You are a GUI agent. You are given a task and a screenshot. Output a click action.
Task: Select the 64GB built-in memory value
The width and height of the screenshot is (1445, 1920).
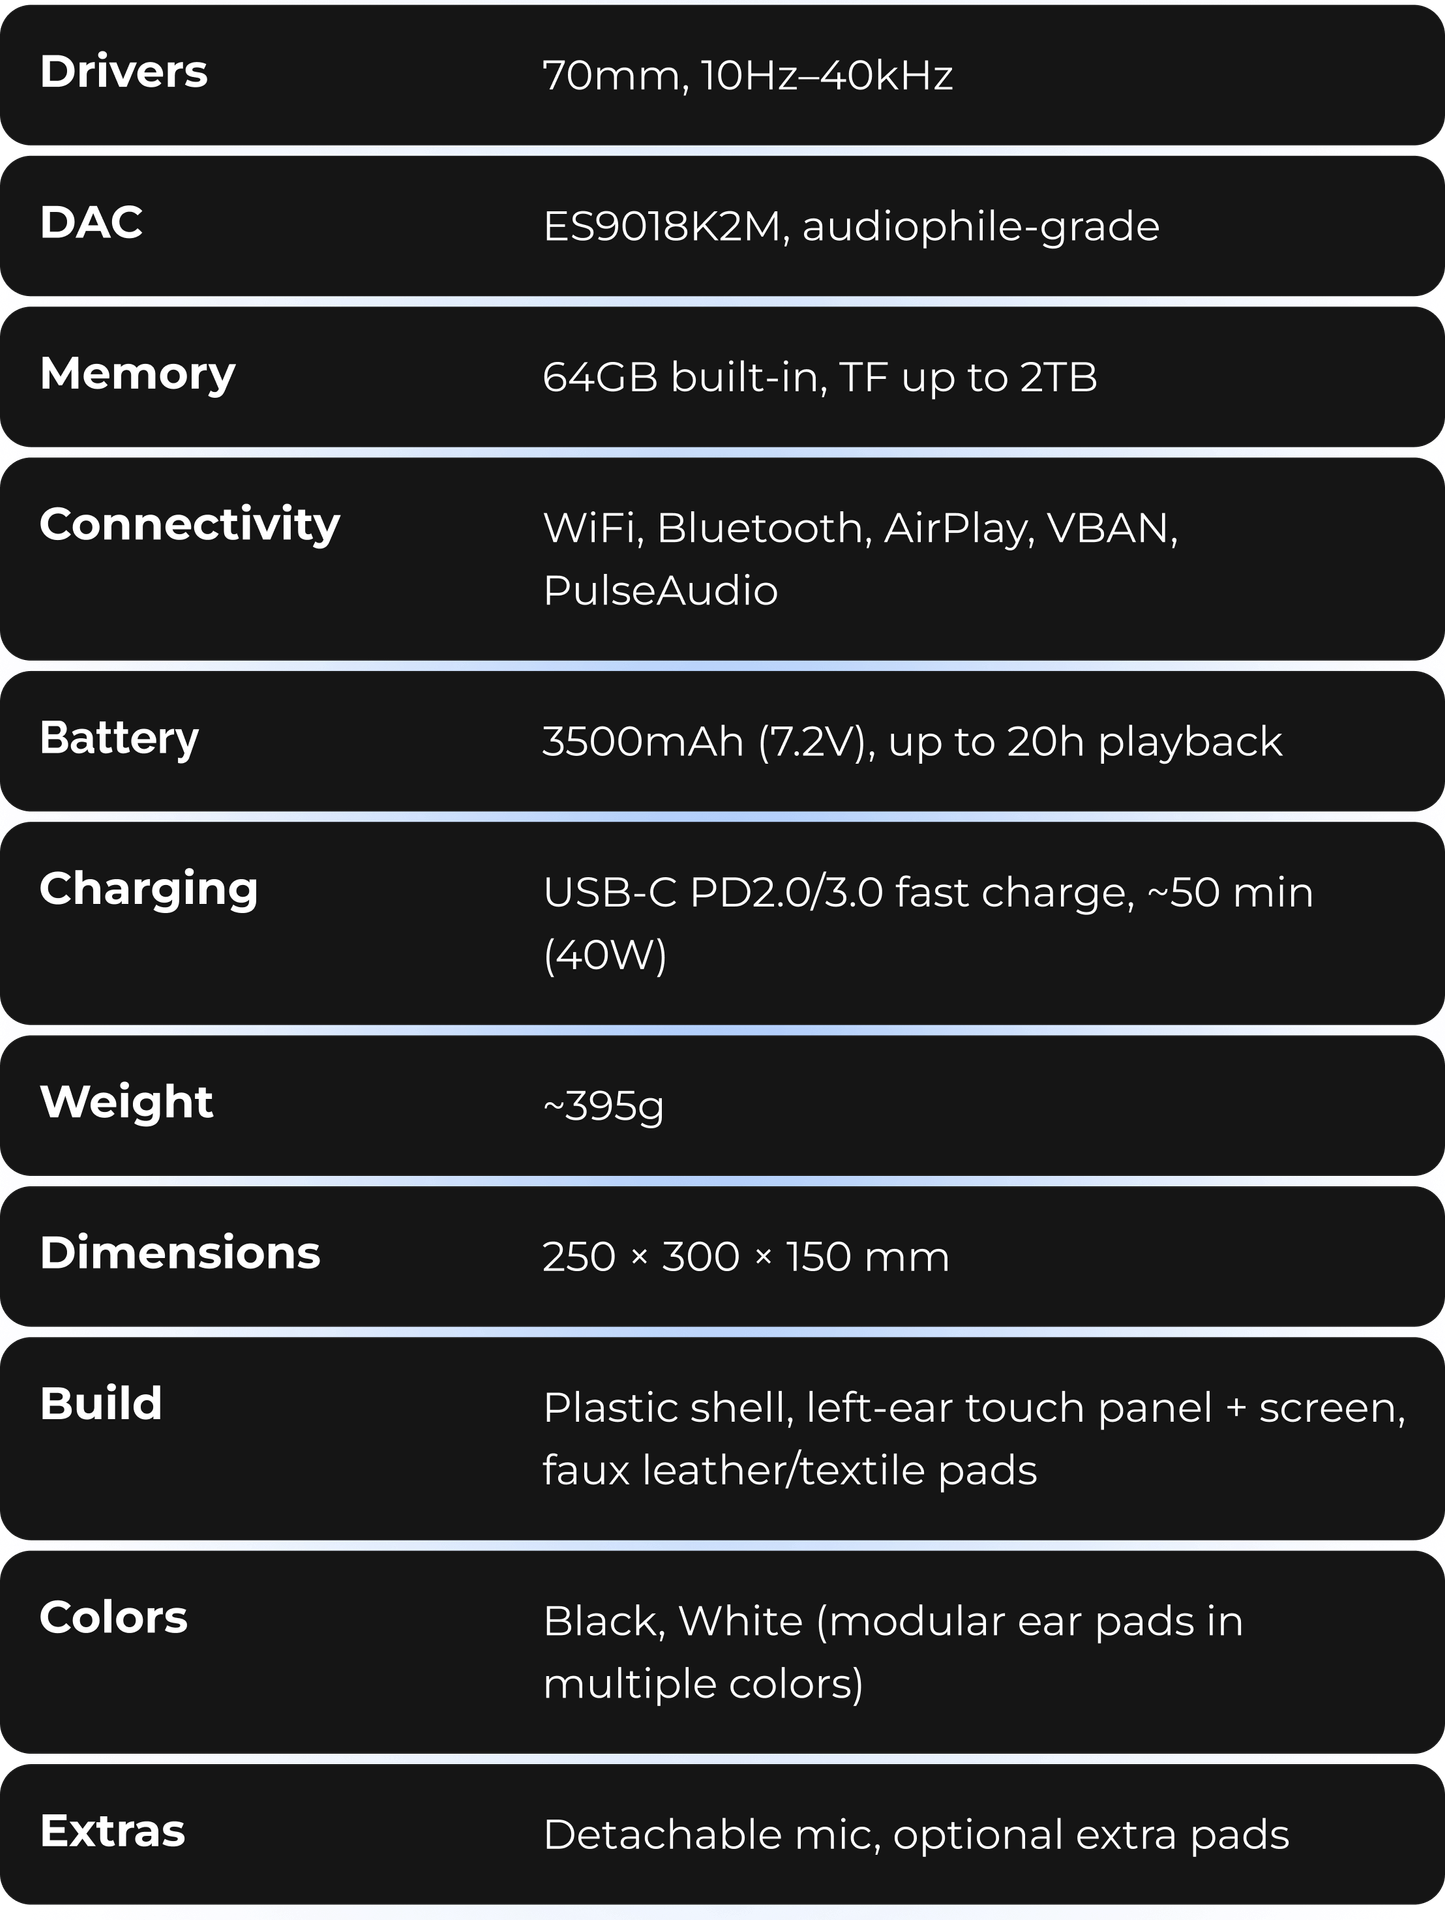tap(819, 378)
